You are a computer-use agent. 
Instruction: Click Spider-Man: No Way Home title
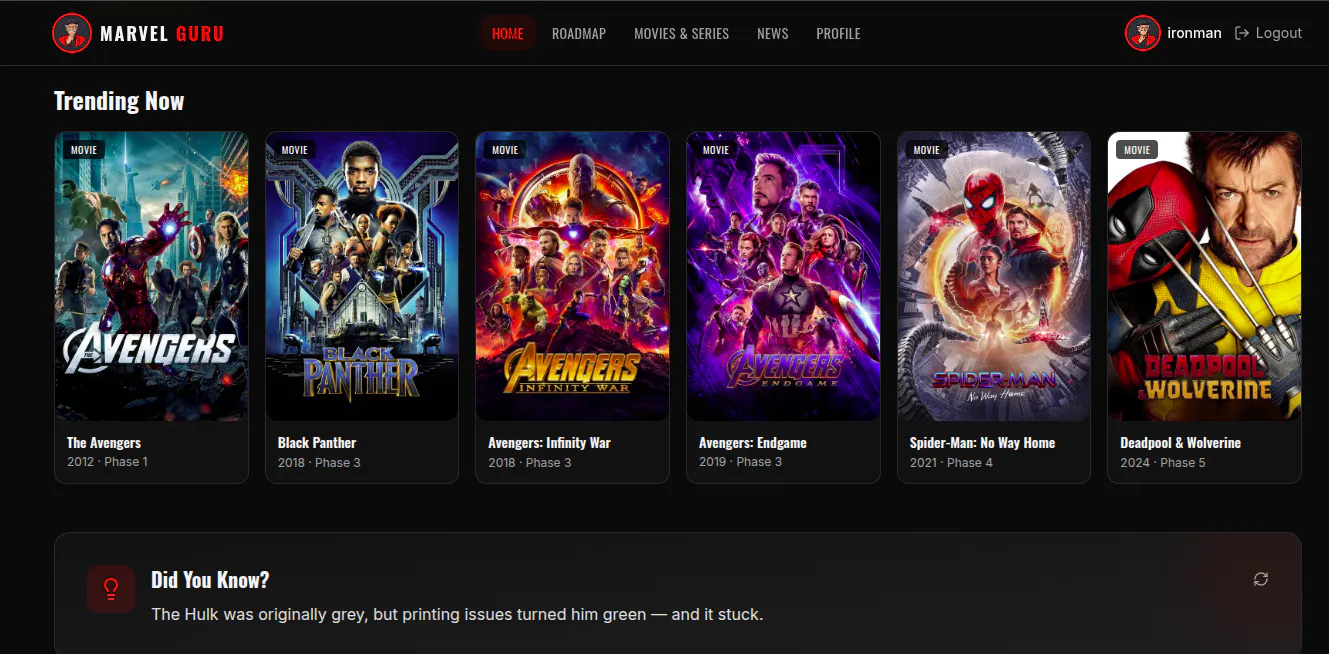click(x=982, y=442)
